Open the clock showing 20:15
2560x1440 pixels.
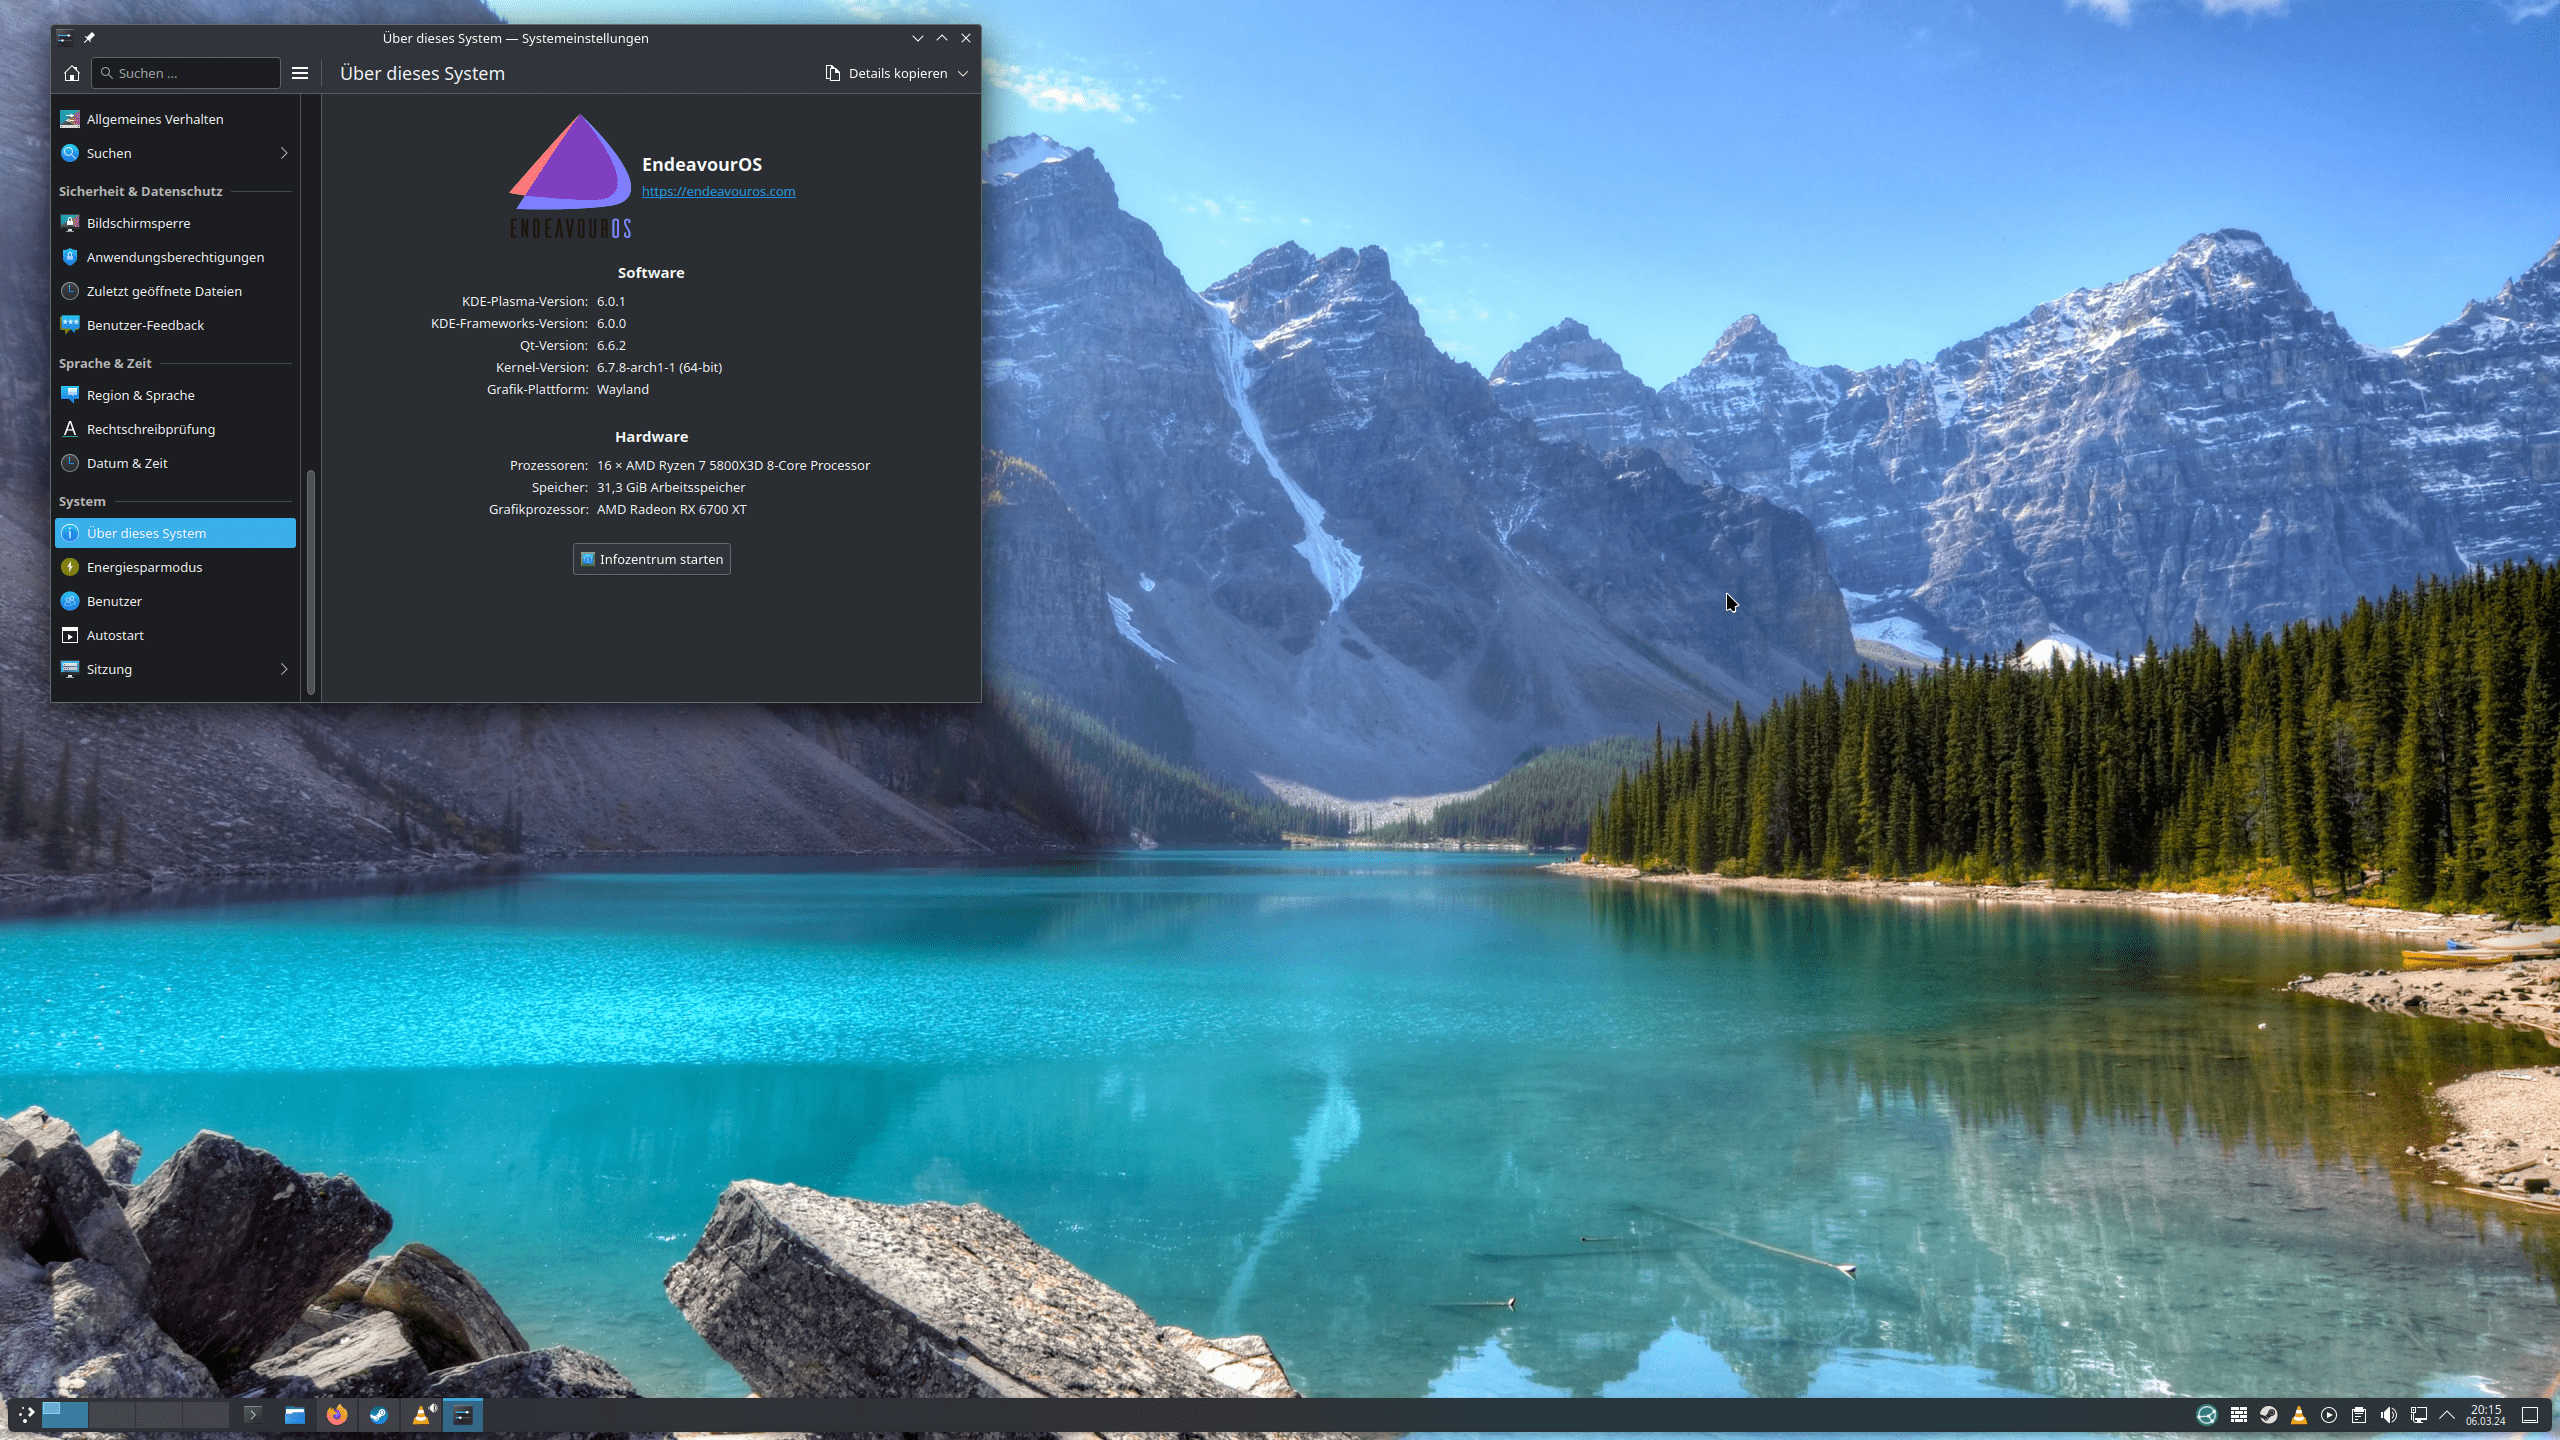coord(2486,1414)
